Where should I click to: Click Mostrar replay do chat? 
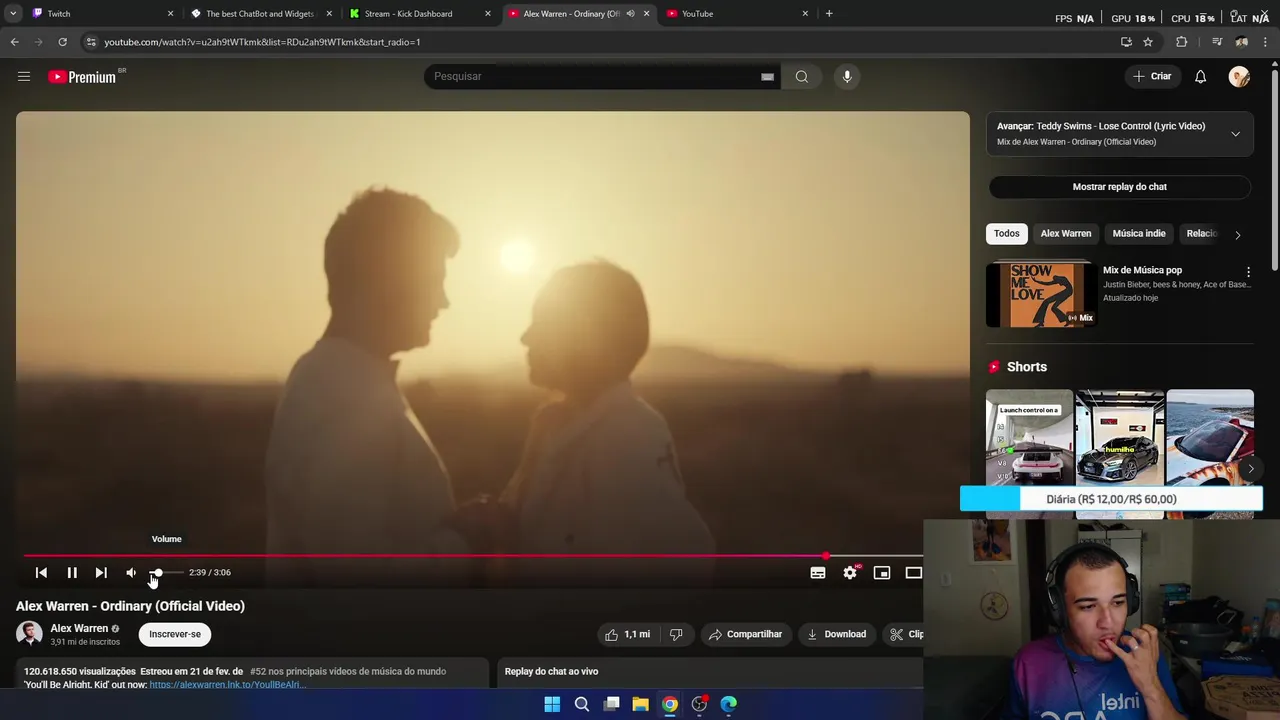(1120, 186)
